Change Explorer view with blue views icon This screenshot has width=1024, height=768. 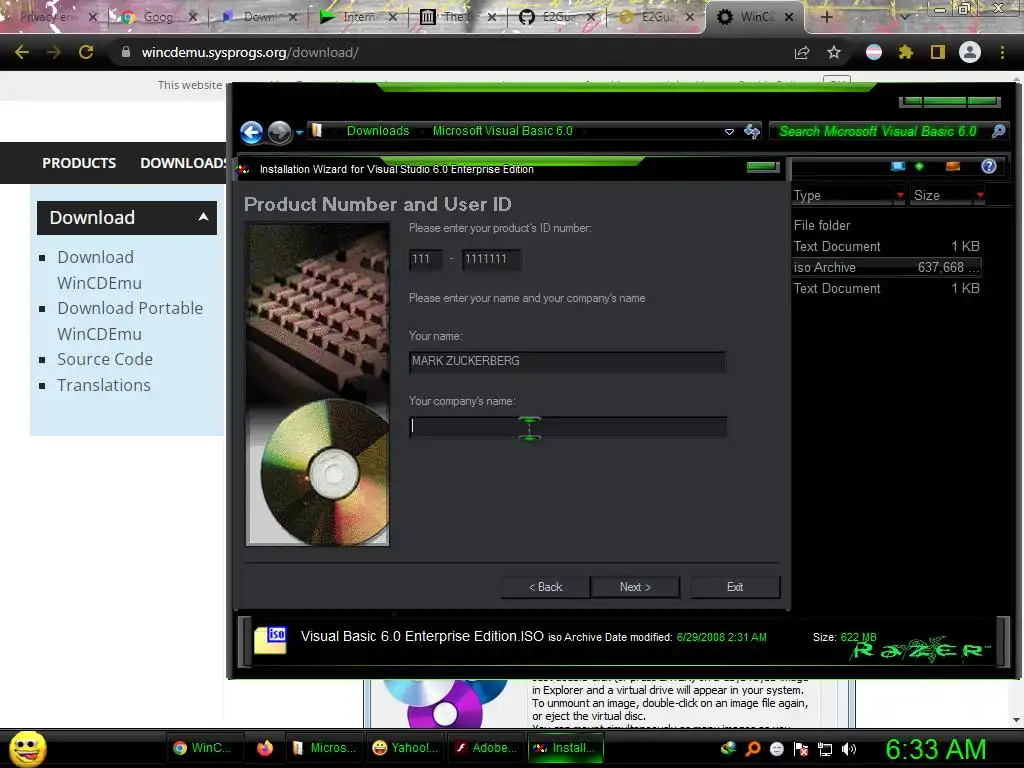pos(898,167)
